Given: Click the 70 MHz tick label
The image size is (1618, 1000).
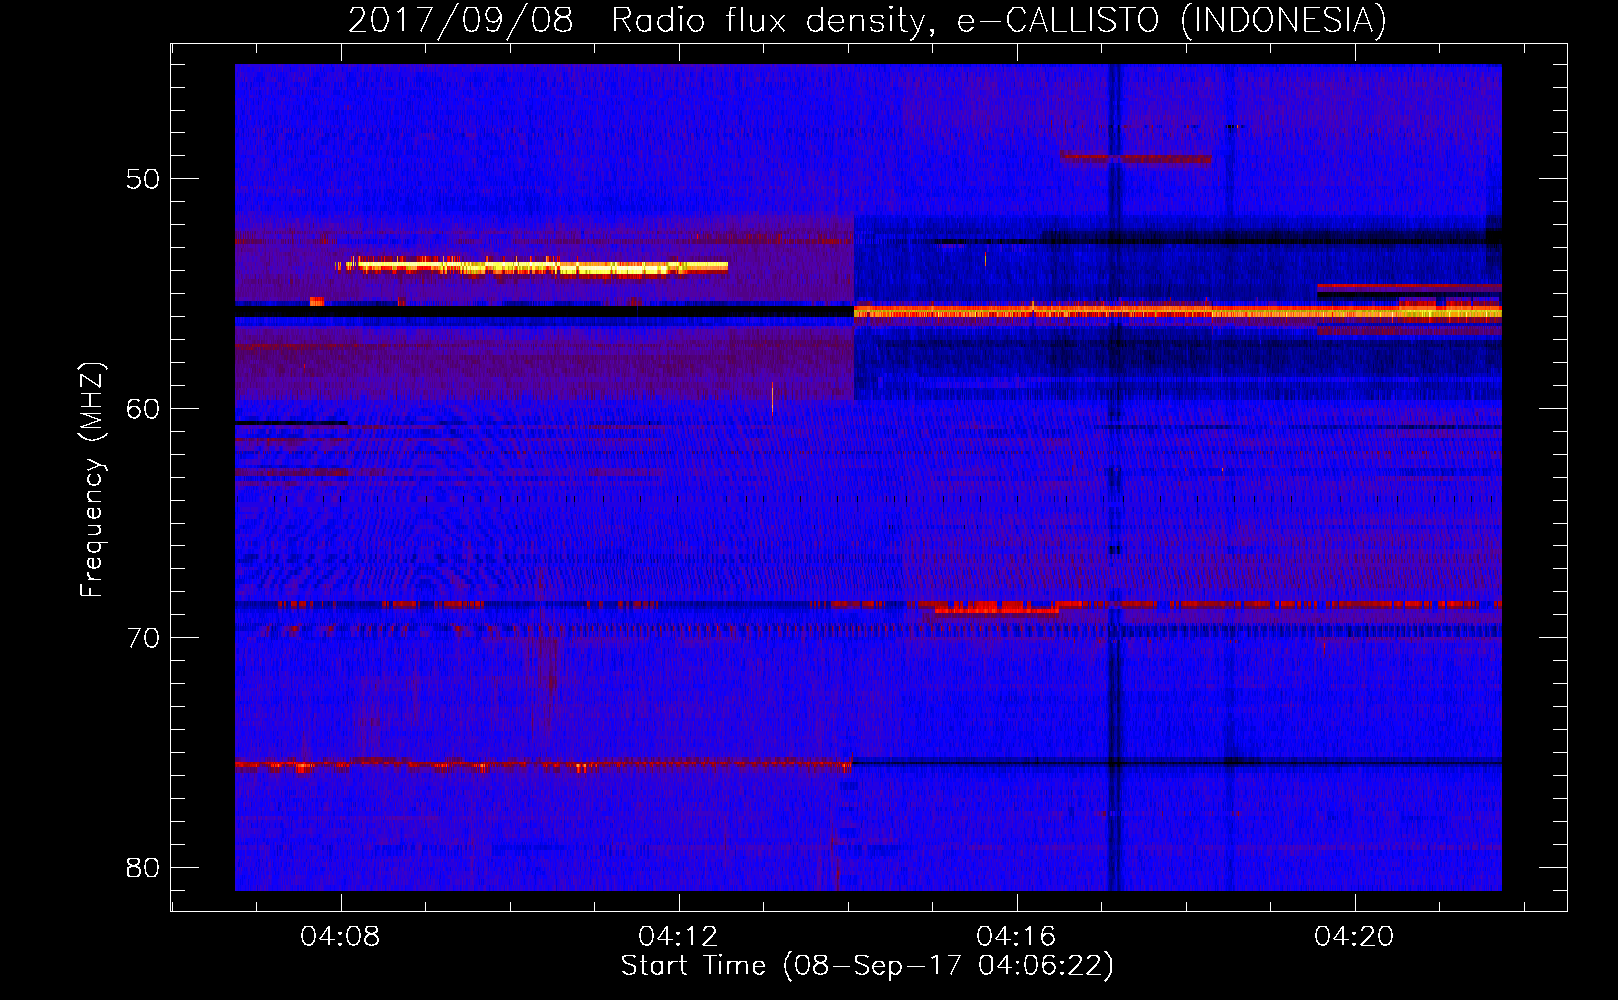Looking at the screenshot, I should coord(143,638).
